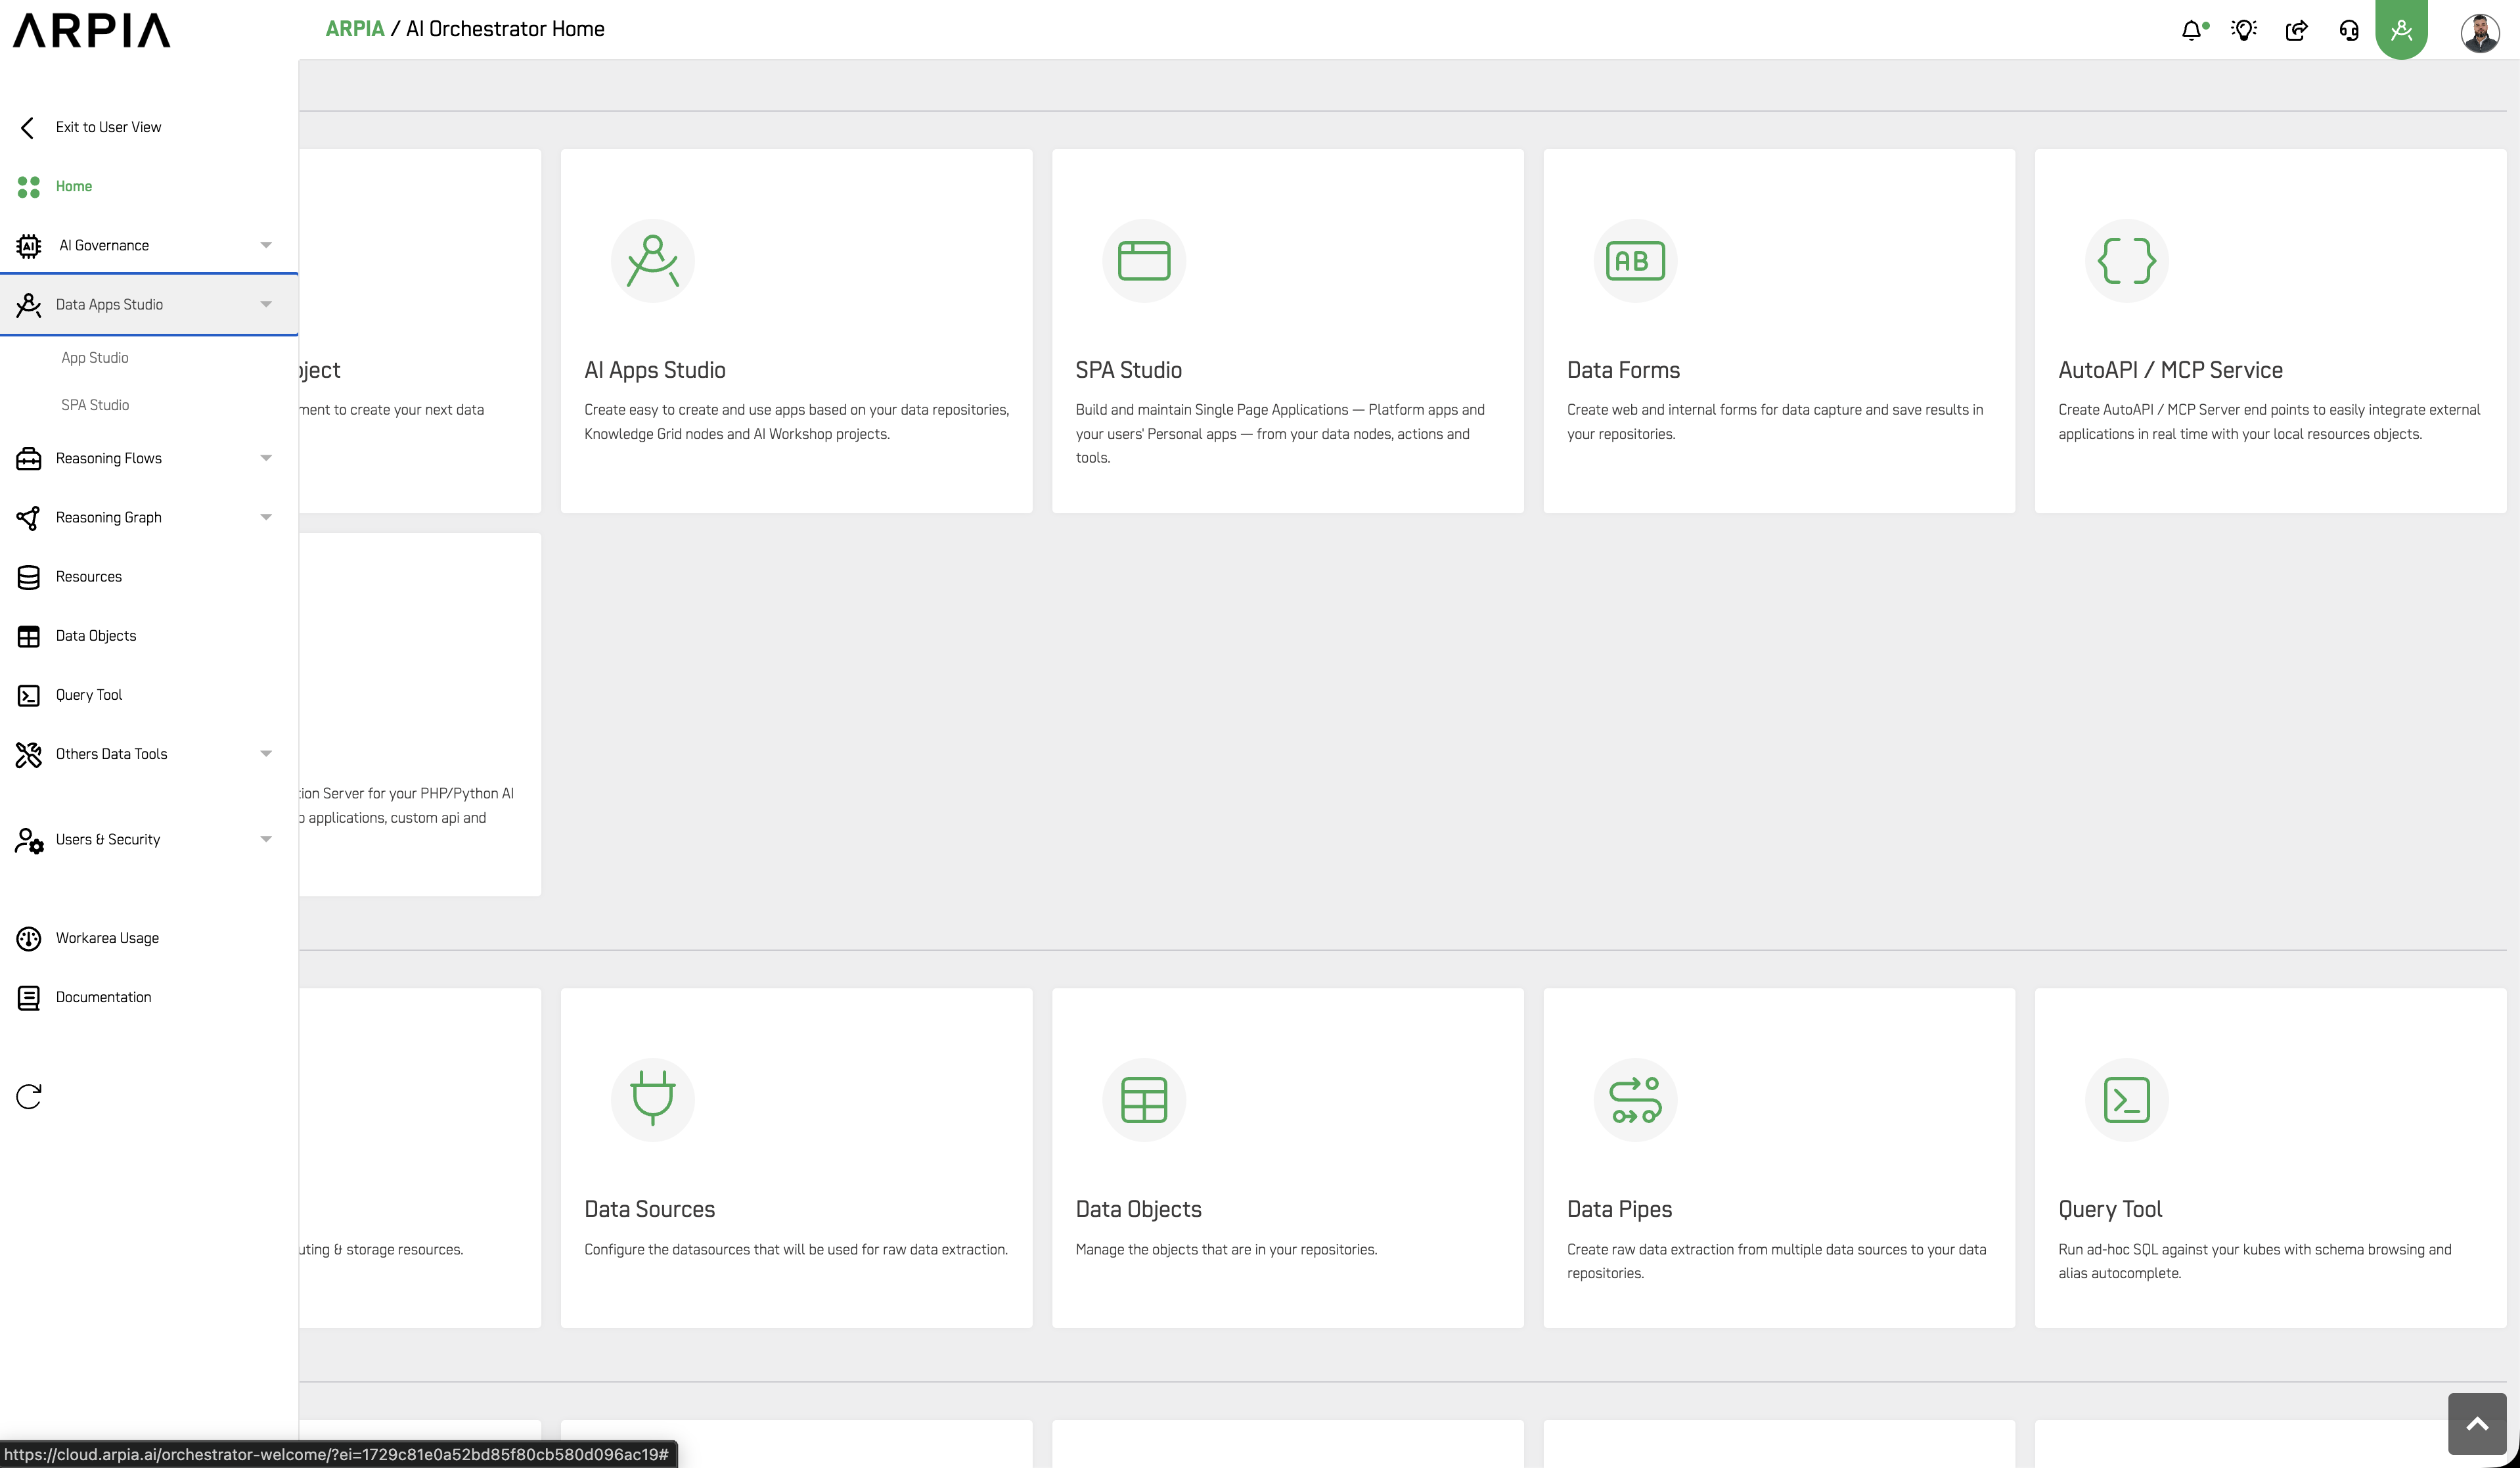2520x1468 pixels.
Task: Click the Others Data Tools wrench icon
Action: pyautogui.click(x=29, y=754)
